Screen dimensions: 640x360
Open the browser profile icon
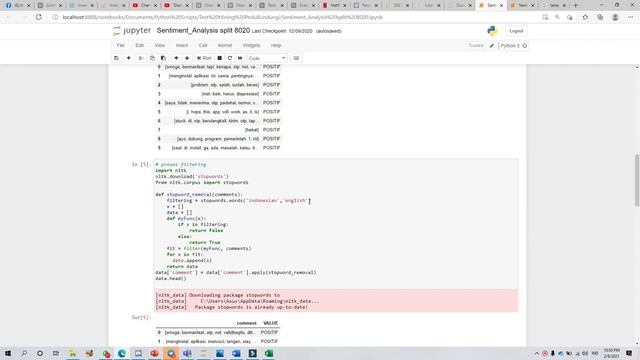coord(615,17)
